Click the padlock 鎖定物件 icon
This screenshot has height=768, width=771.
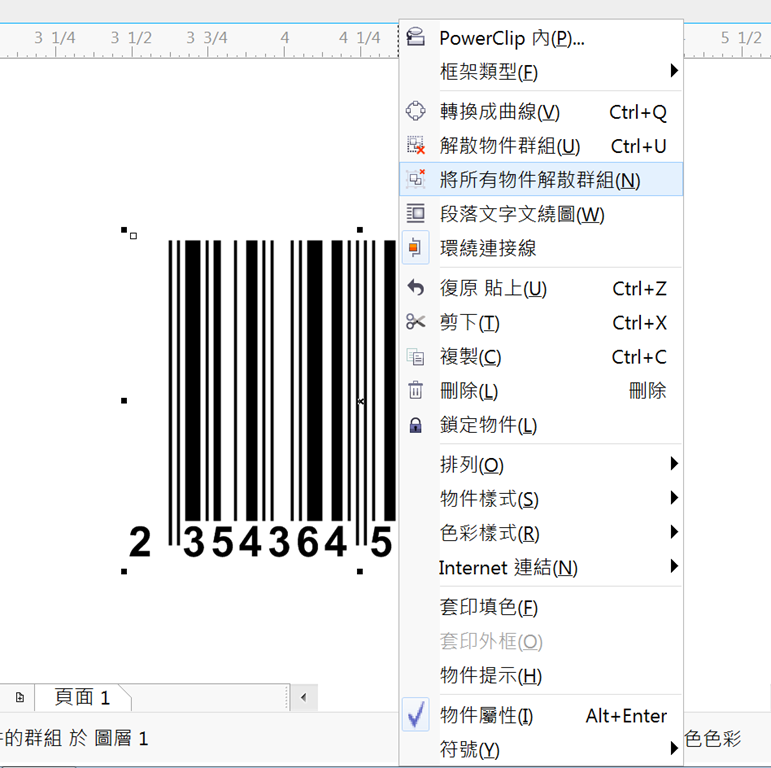click(x=415, y=425)
